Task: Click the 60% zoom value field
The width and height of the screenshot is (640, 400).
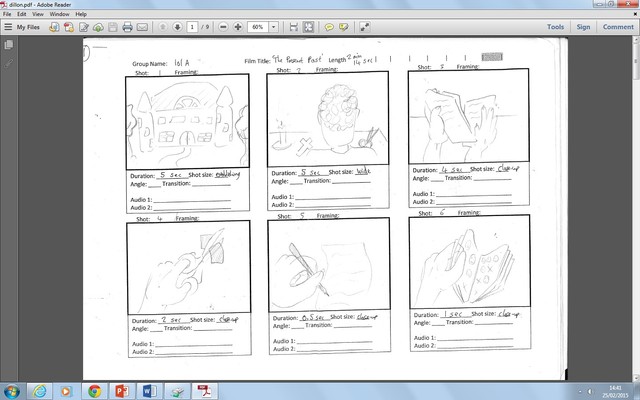Action: pos(258,27)
